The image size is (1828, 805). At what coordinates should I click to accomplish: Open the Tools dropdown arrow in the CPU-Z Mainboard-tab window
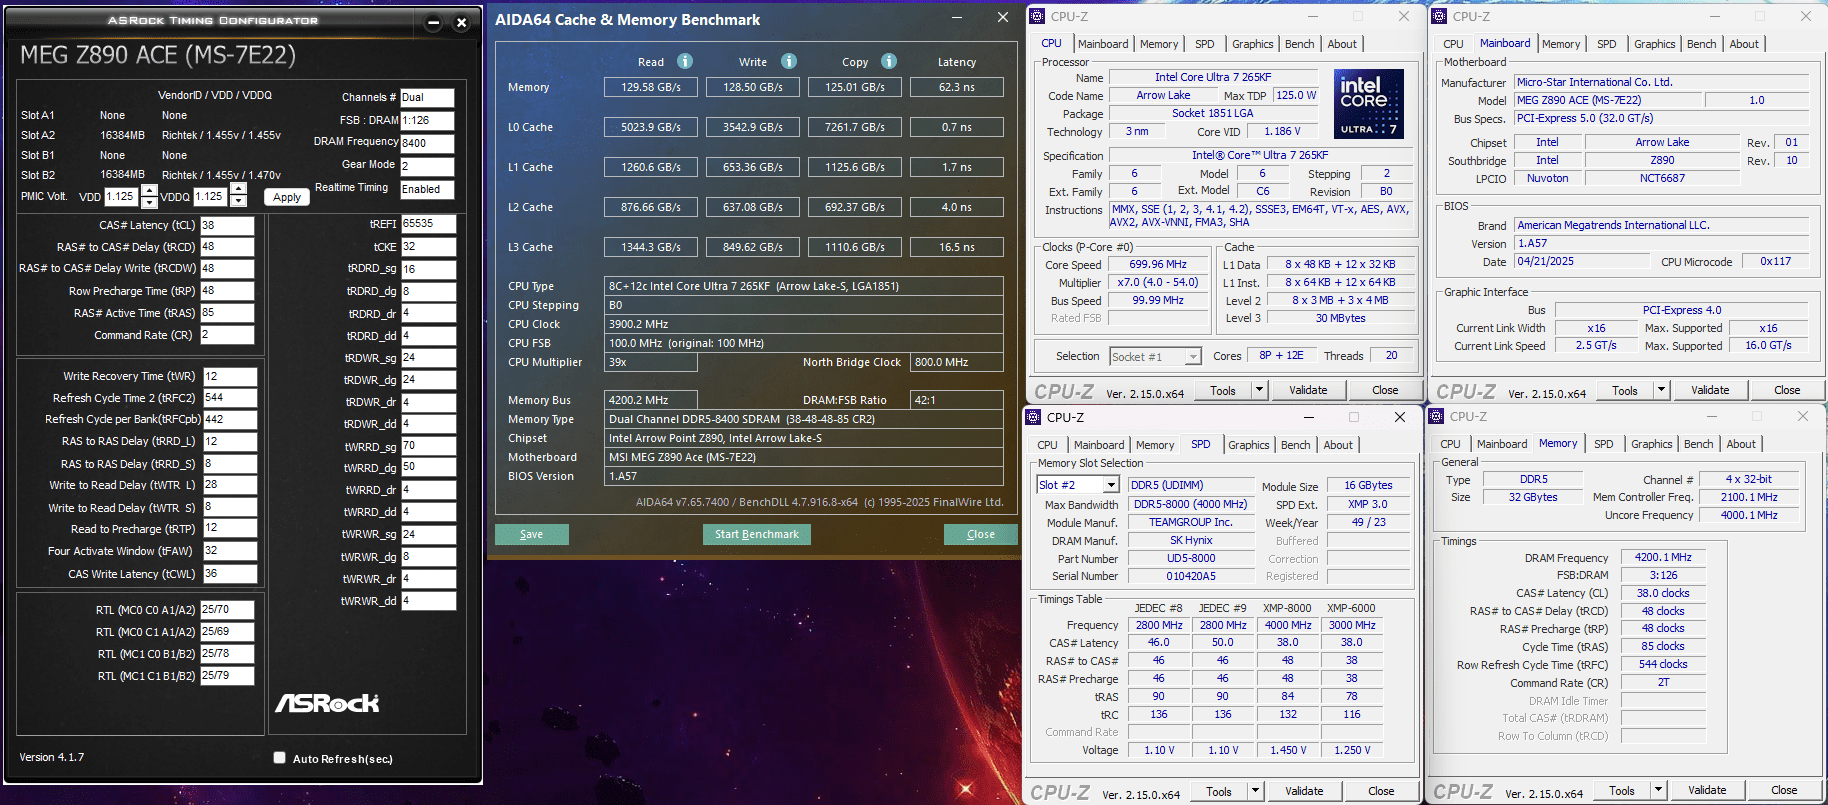coord(1661,390)
